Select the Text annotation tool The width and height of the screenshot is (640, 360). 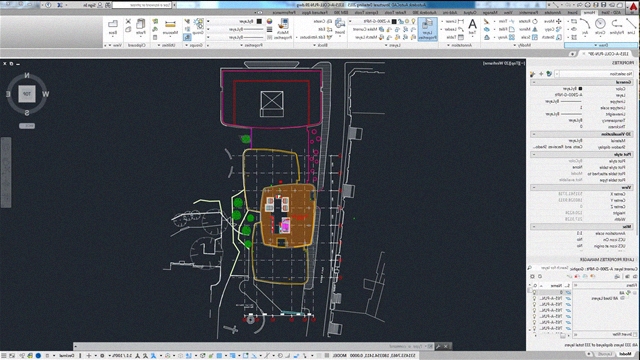472,27
